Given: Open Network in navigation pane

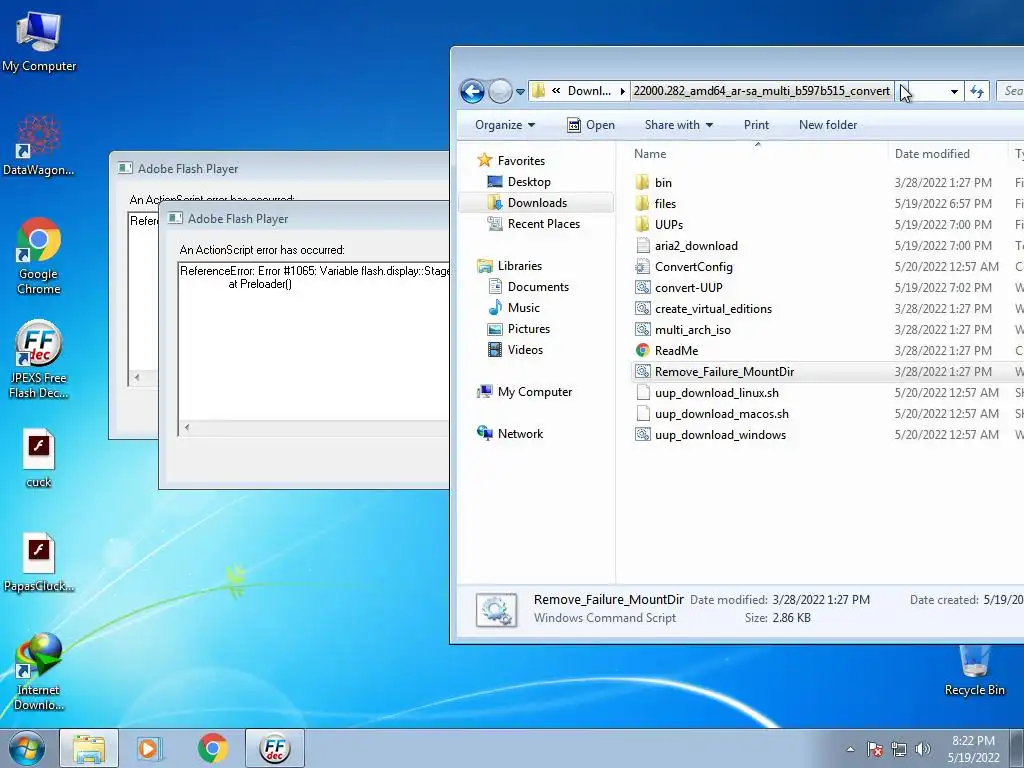Looking at the screenshot, I should [x=520, y=434].
